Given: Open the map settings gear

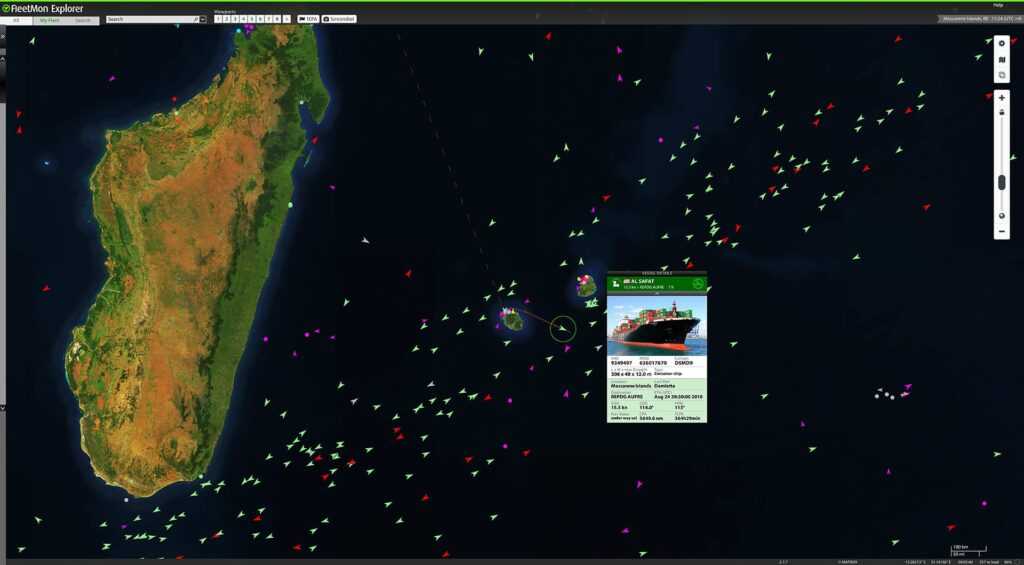Looking at the screenshot, I should pyautogui.click(x=1002, y=43).
